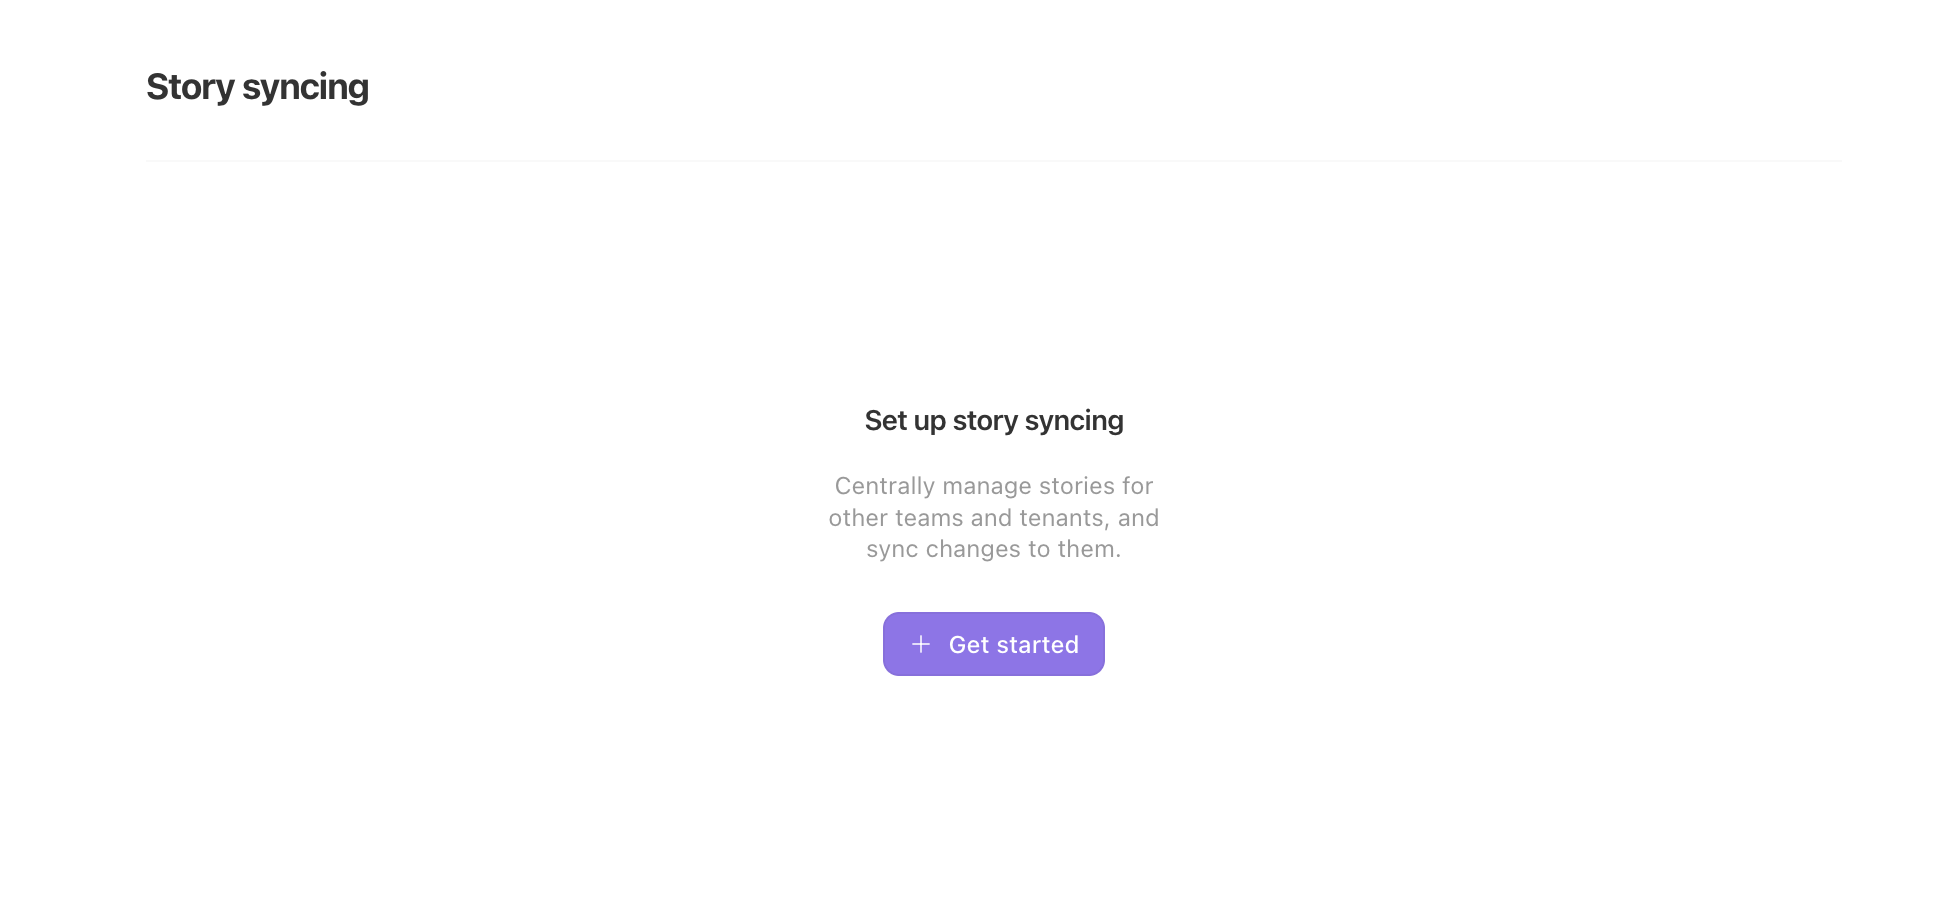1960x902 pixels.
Task: Click the words 'Set up' in the center heading
Action: [x=905, y=421]
